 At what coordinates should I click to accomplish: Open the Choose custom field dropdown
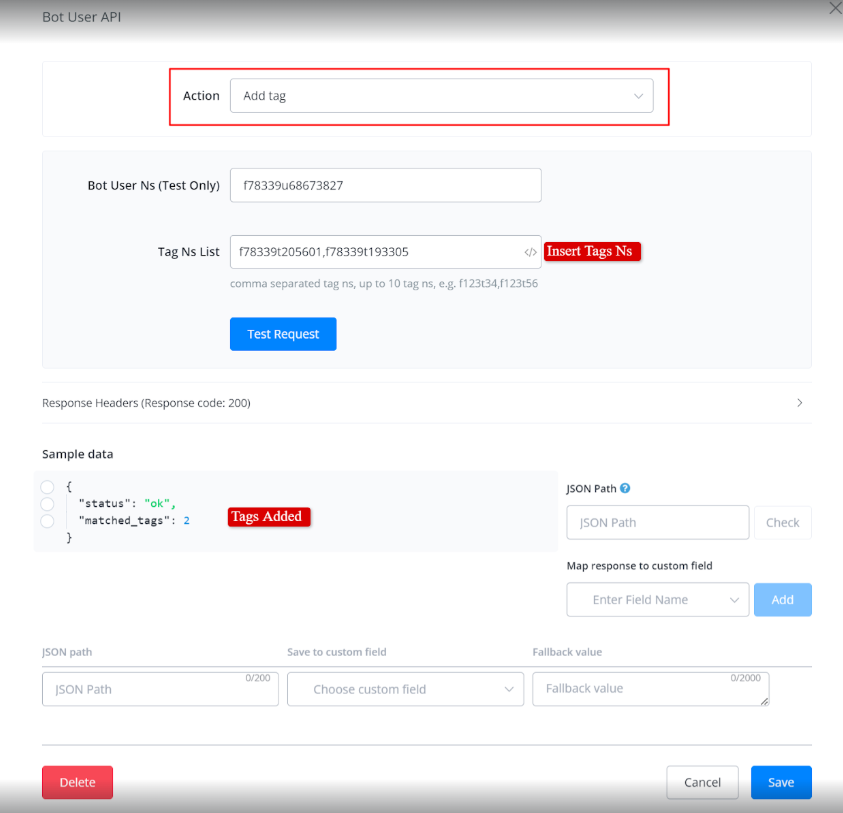(x=405, y=689)
